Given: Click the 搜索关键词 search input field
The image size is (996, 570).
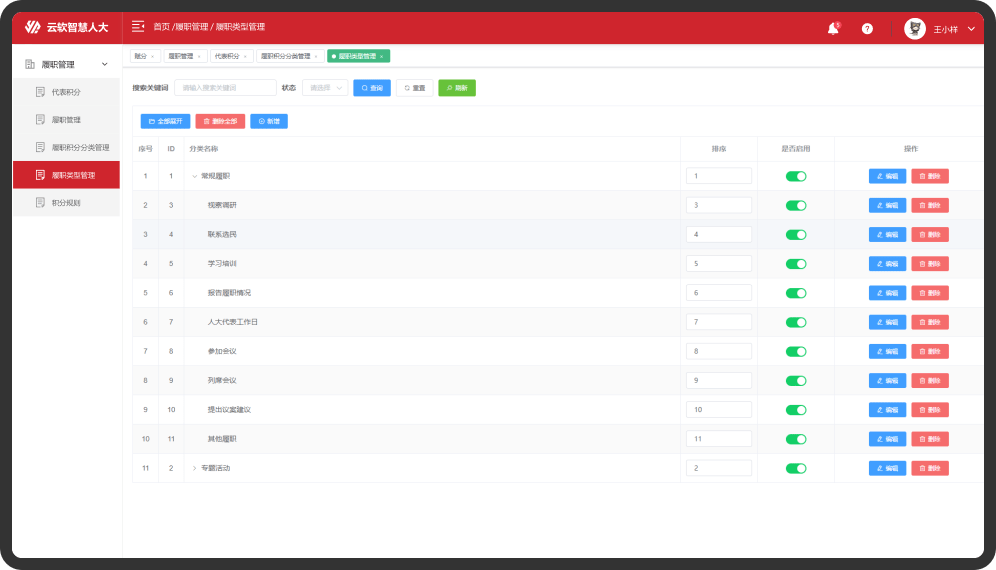Looking at the screenshot, I should point(225,88).
